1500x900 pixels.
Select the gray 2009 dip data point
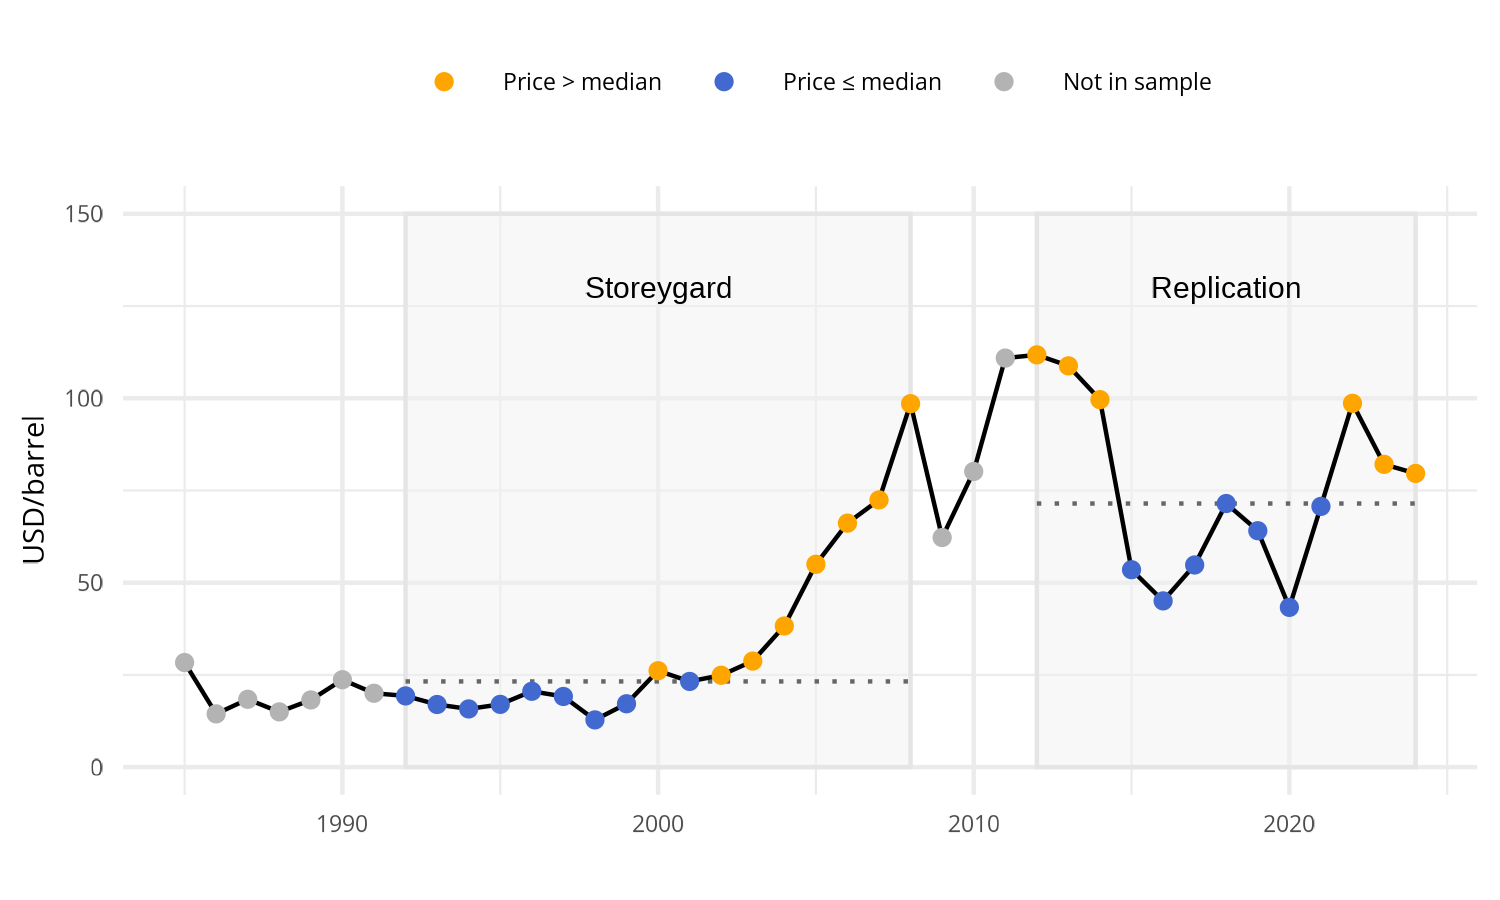click(942, 537)
